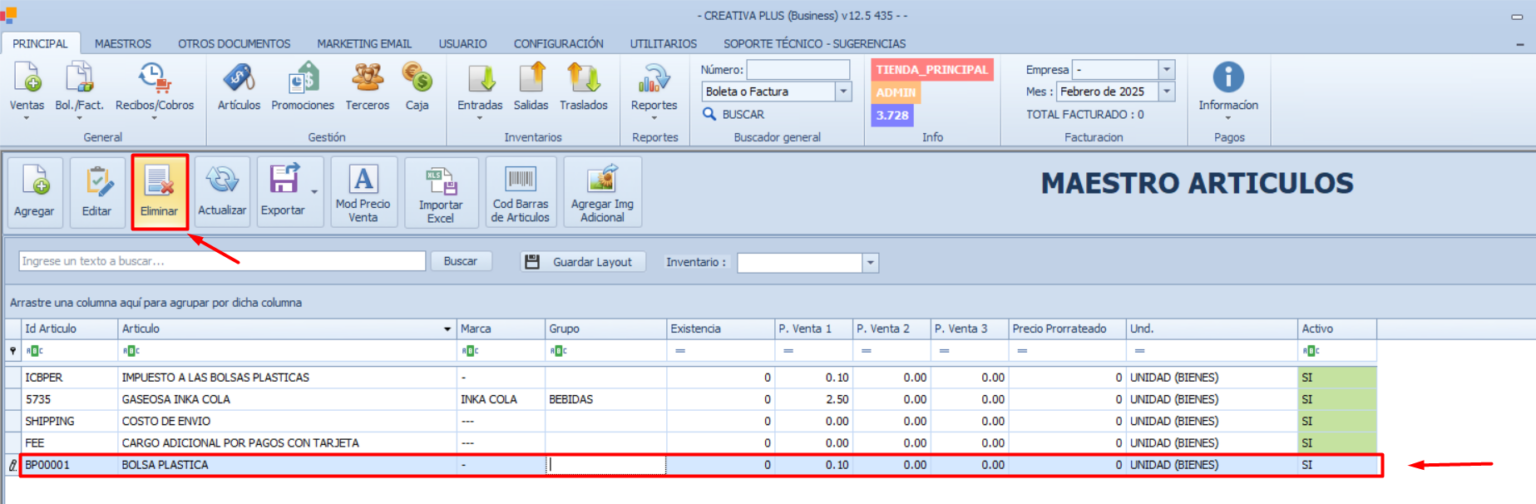
Task: Click the Id Articulo filter cell
Action: pyautogui.click(x=68, y=351)
